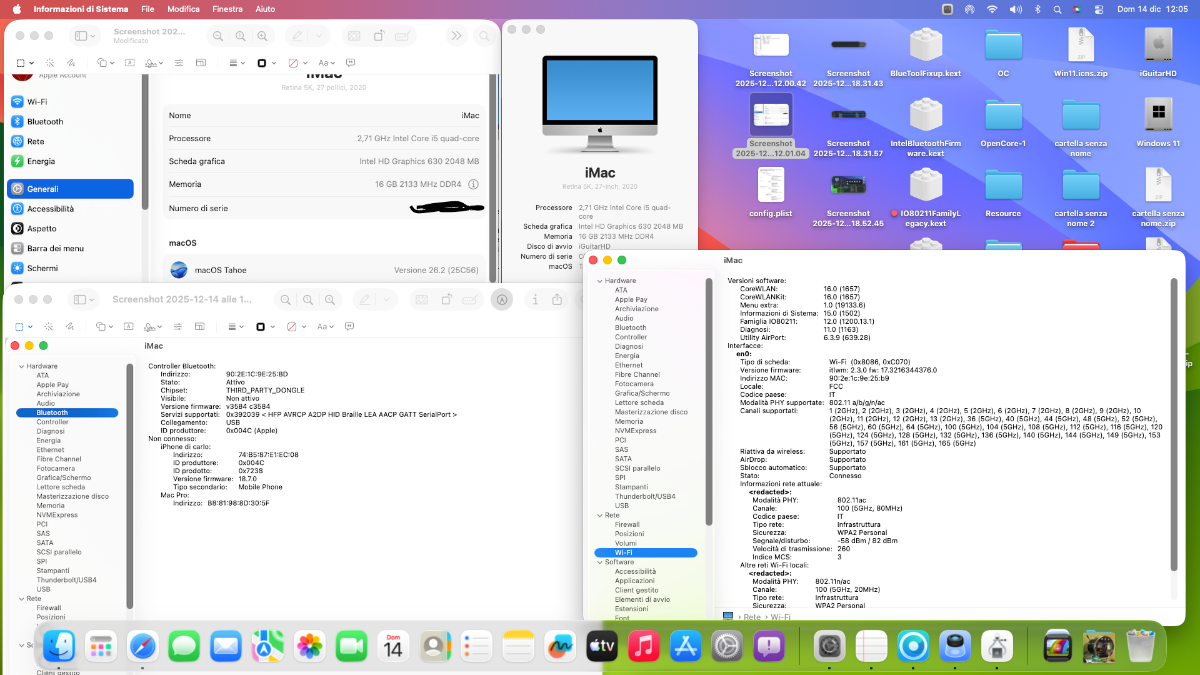Click Rotate icon in upper Preview window toolbar
Viewport: 1200px width, 675px height.
379,36
